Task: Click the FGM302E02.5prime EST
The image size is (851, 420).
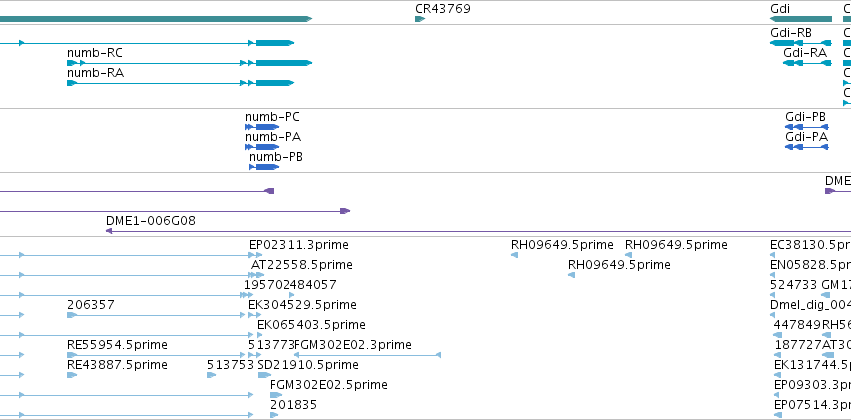Action: (276, 395)
